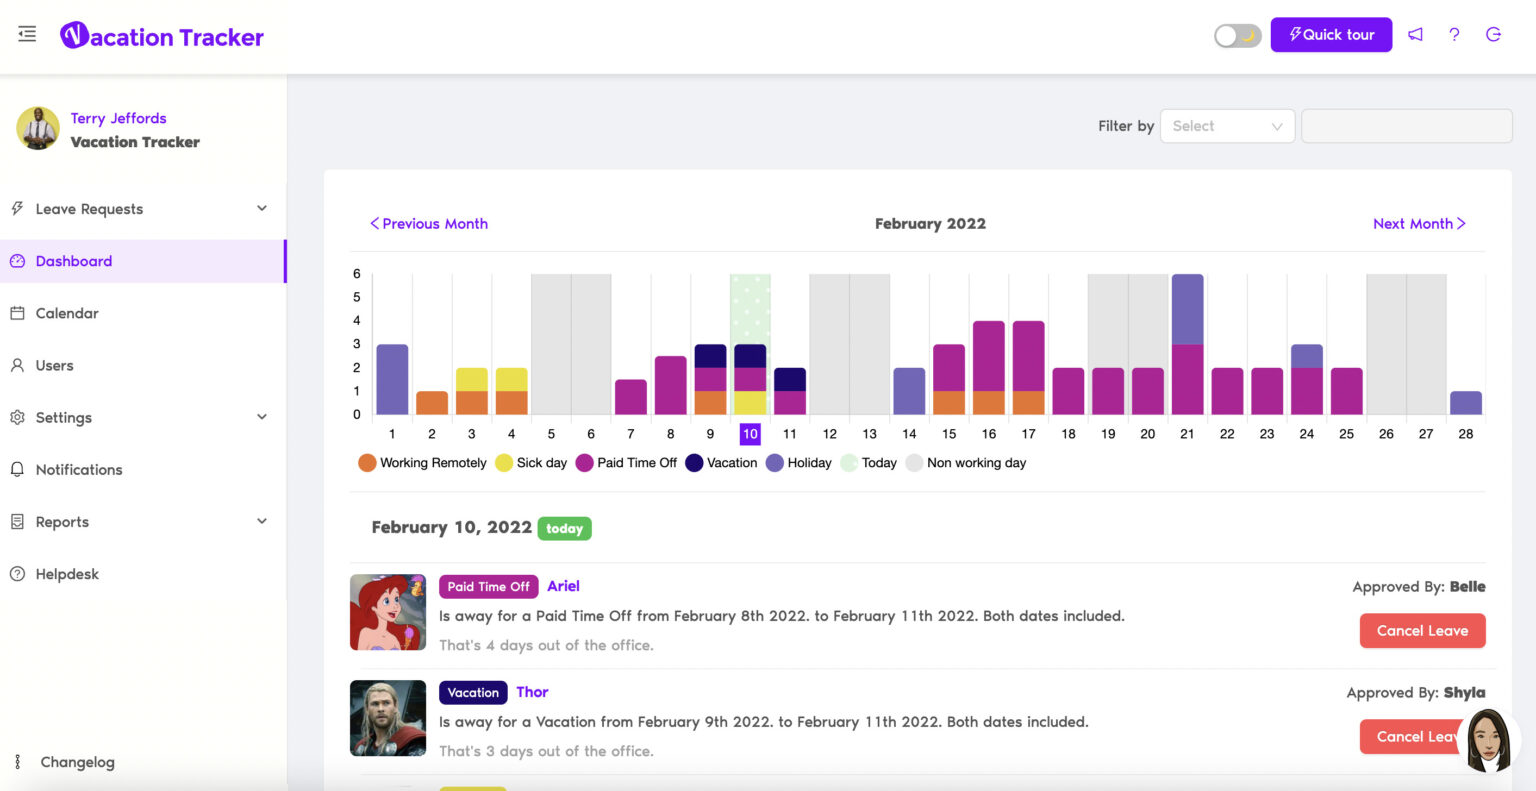Toggle the Working Remotely legend series

[x=422, y=463]
